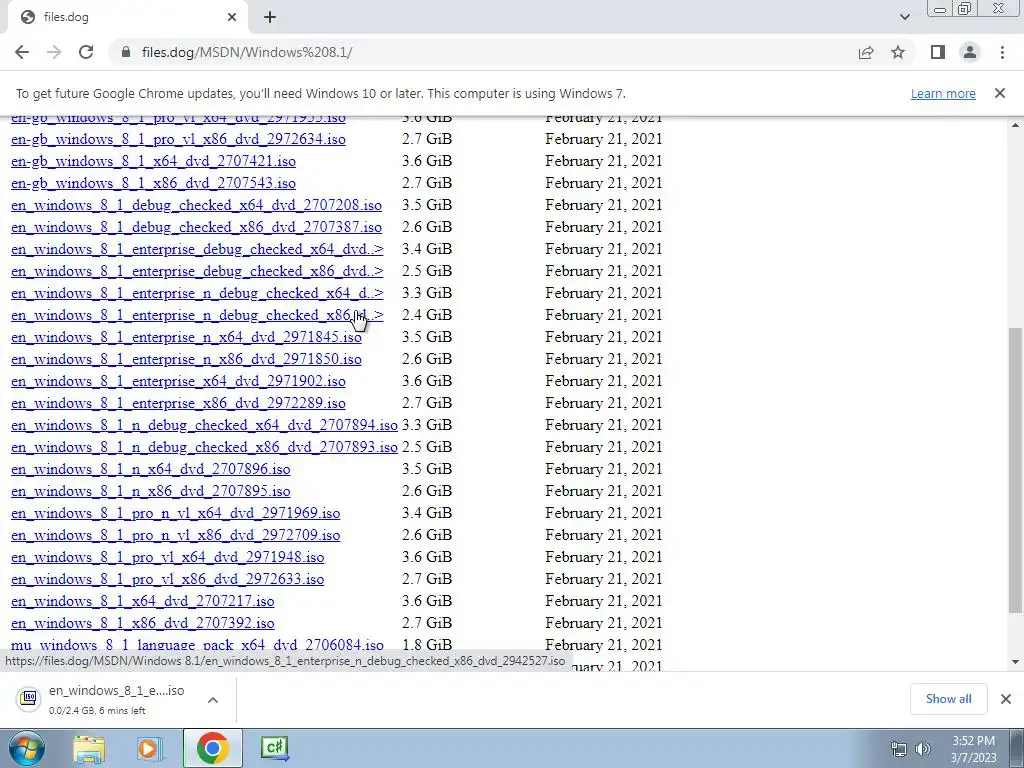Close the downloads bar
1024x768 pixels.
click(1006, 699)
